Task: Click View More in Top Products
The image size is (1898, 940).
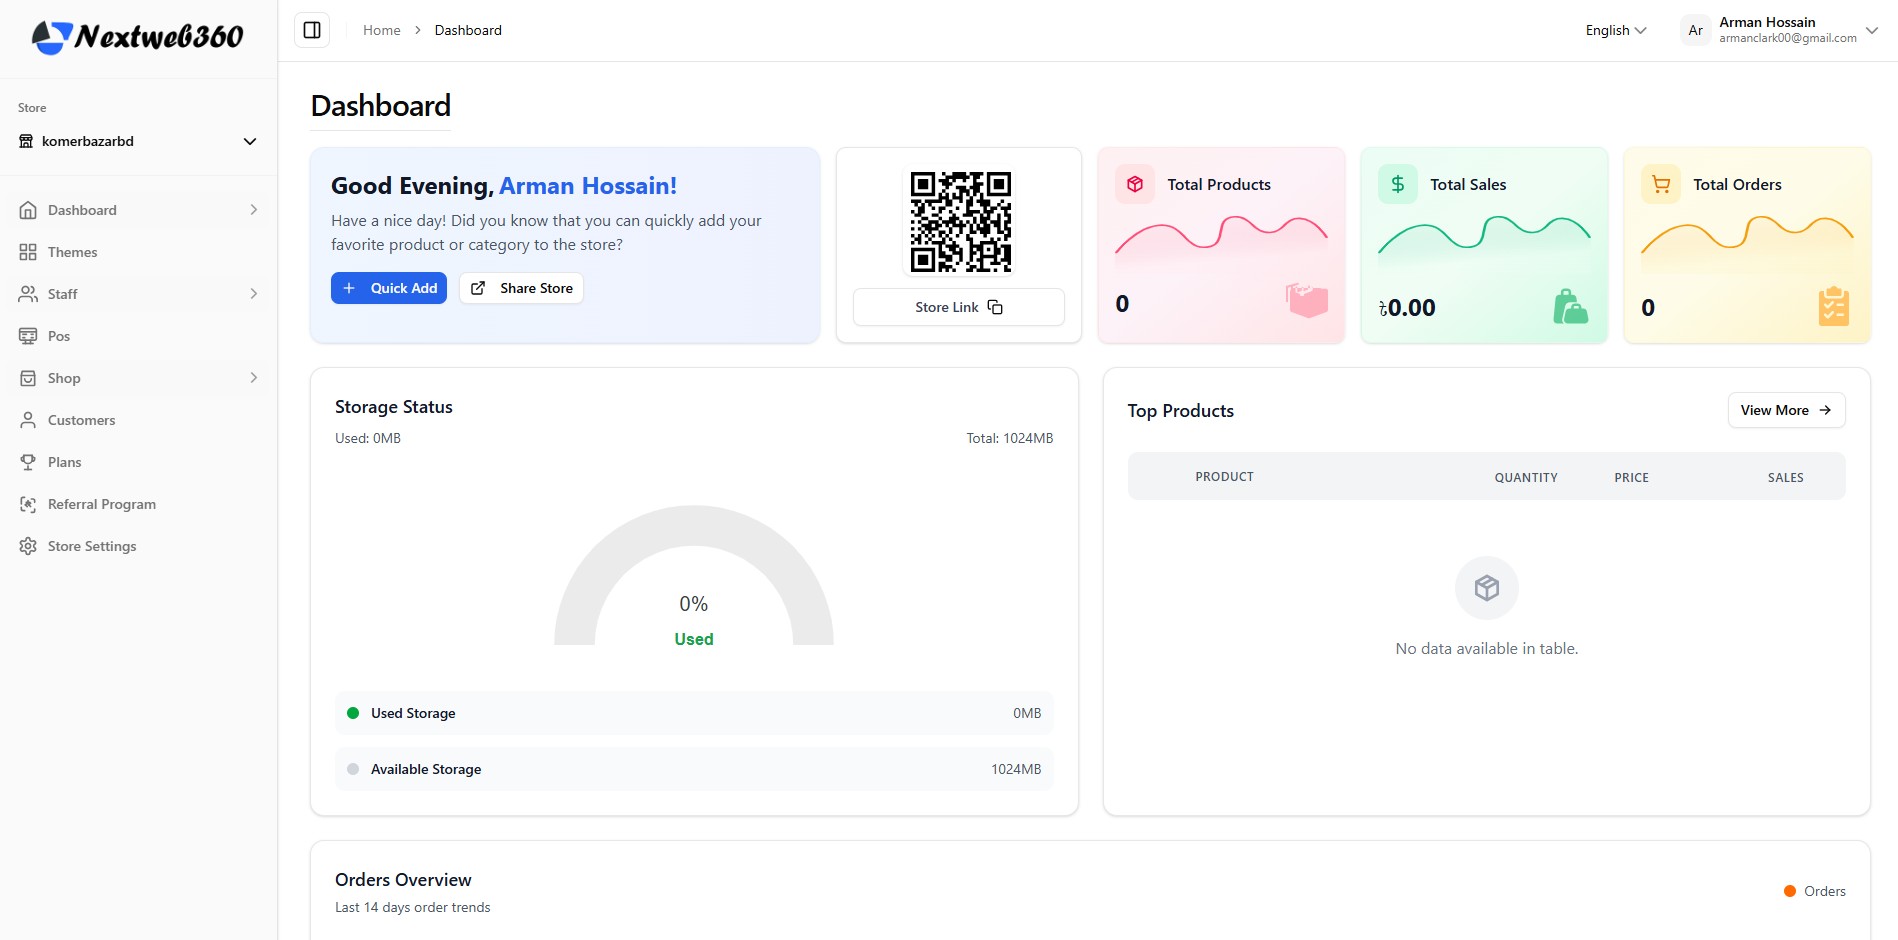Action: (x=1785, y=410)
